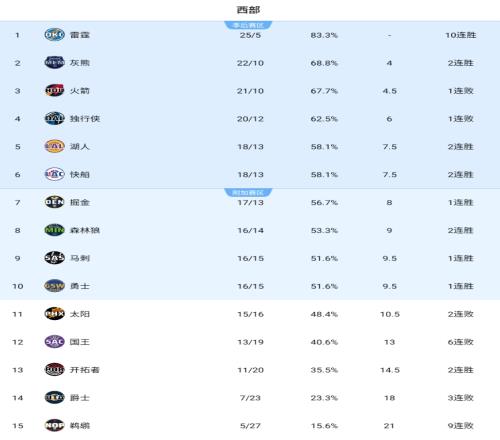
Task: Click the Kings SAC team logo
Action: pos(54,342)
